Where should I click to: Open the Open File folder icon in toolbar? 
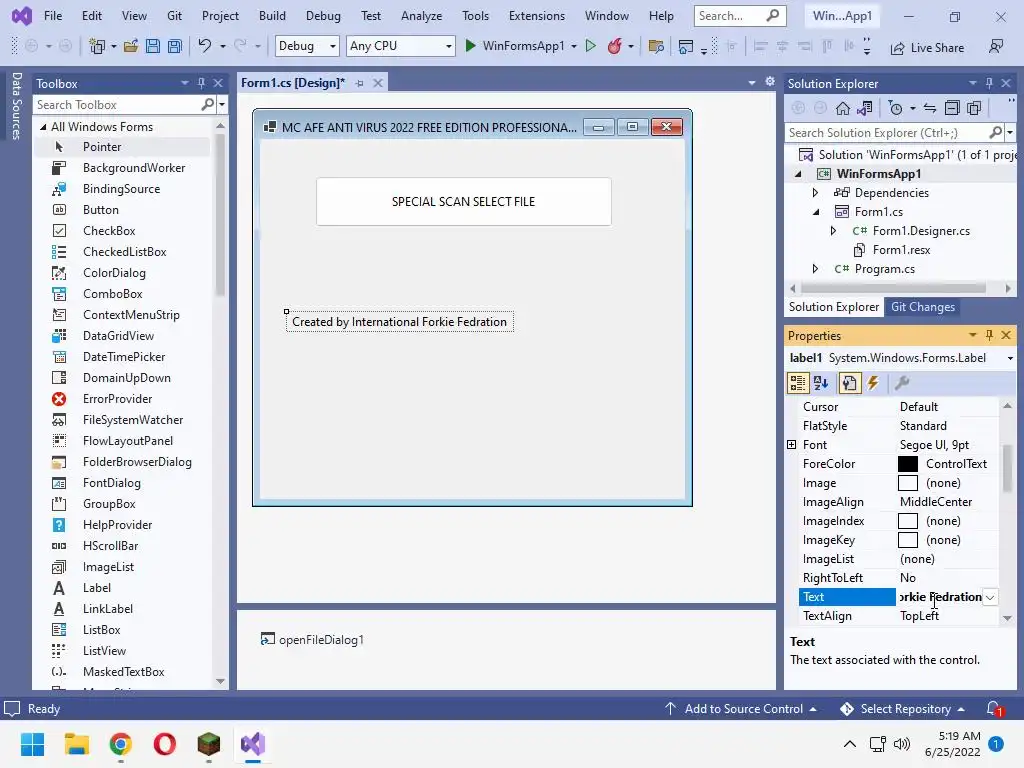131,46
